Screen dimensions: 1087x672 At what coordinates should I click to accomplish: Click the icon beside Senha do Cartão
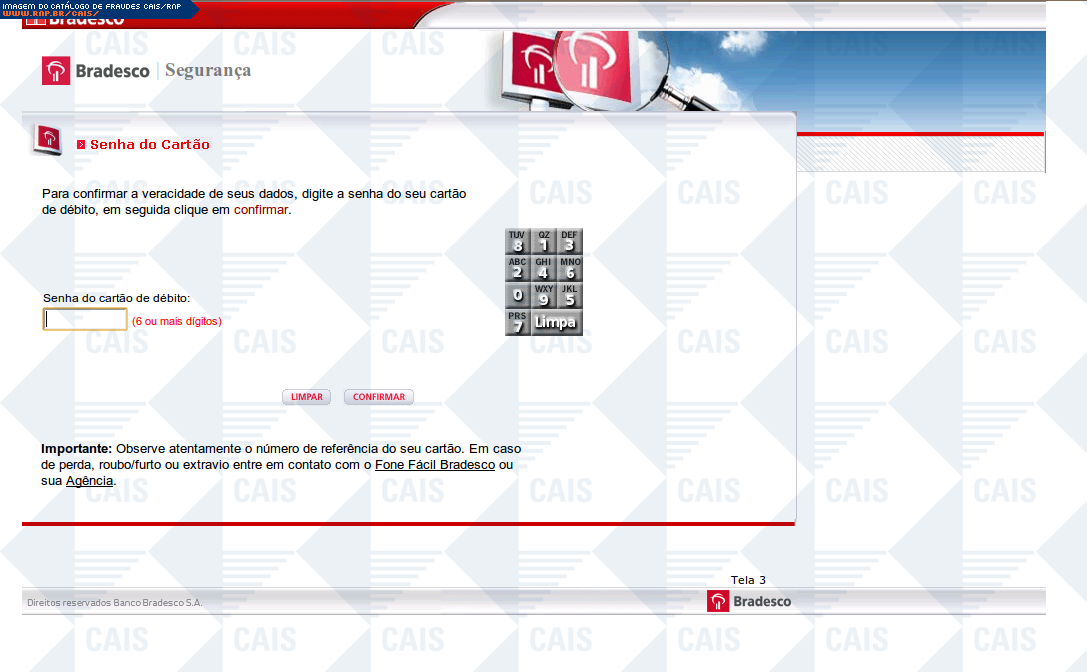[47, 140]
